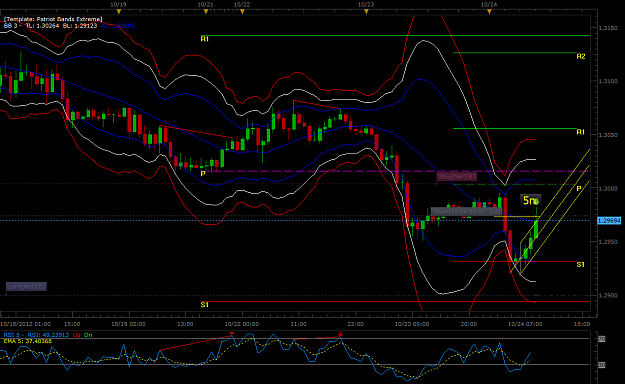Click the long green R1 label near 10/21
Viewport: 625px width, 384px height.
[x=204, y=39]
